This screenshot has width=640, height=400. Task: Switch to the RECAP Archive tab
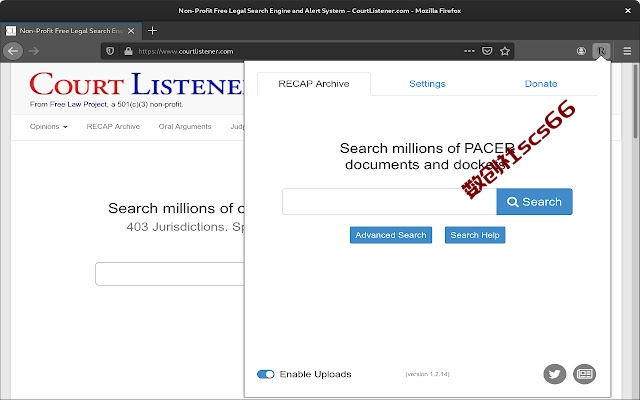click(314, 84)
